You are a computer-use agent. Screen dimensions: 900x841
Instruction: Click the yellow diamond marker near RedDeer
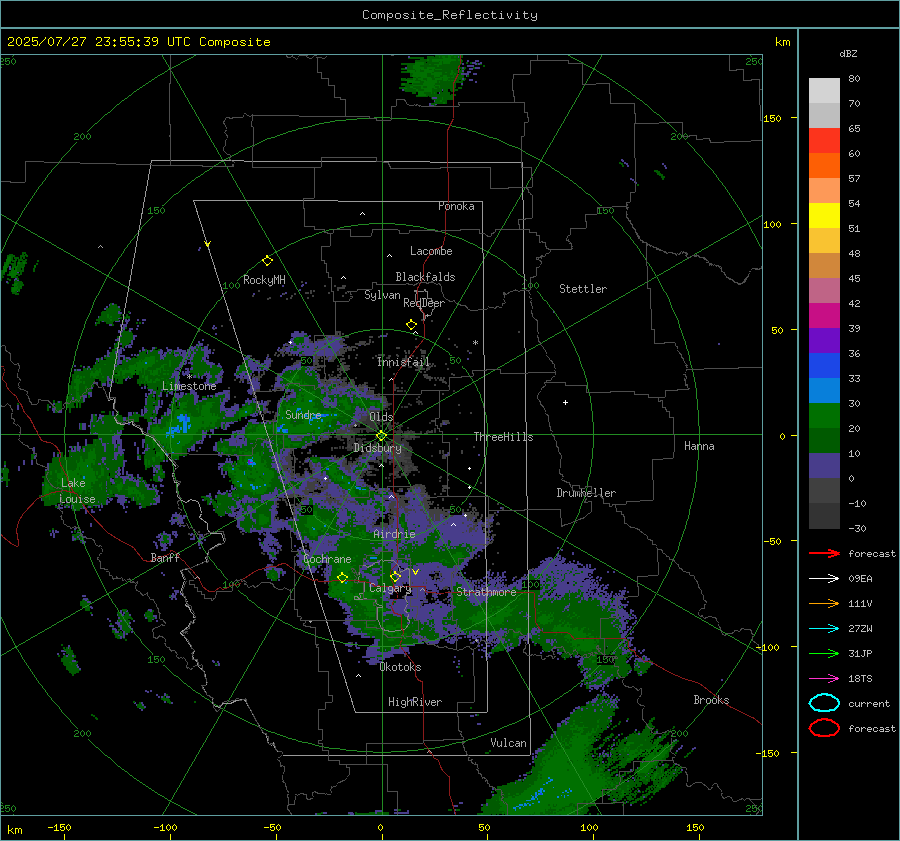click(411, 325)
